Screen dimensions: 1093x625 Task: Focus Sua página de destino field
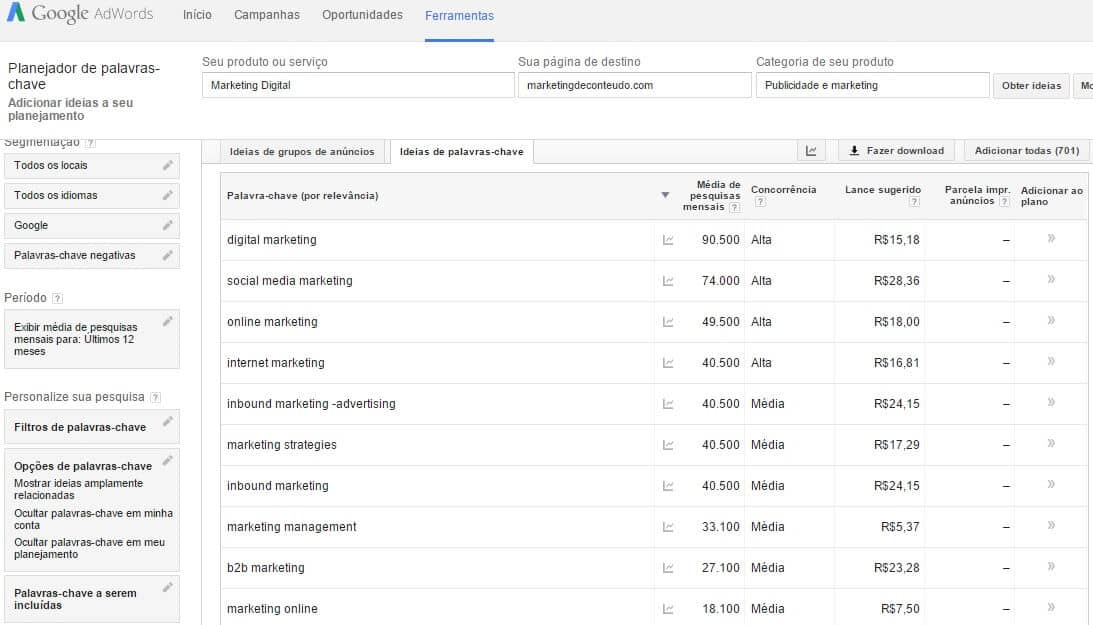coord(634,85)
